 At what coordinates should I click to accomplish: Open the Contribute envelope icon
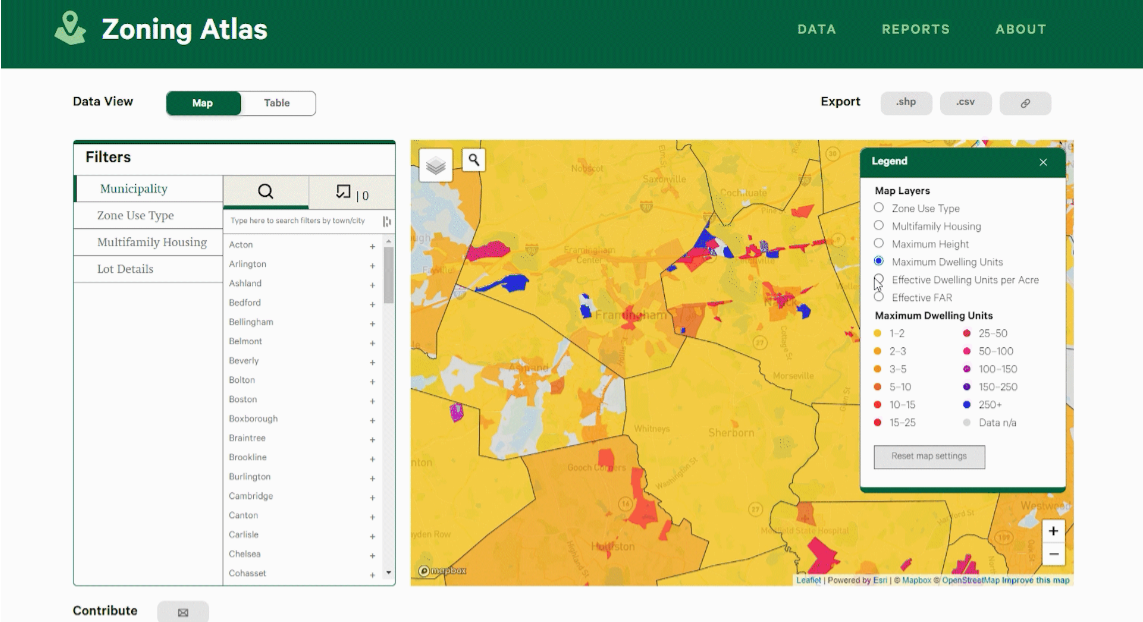[184, 610]
